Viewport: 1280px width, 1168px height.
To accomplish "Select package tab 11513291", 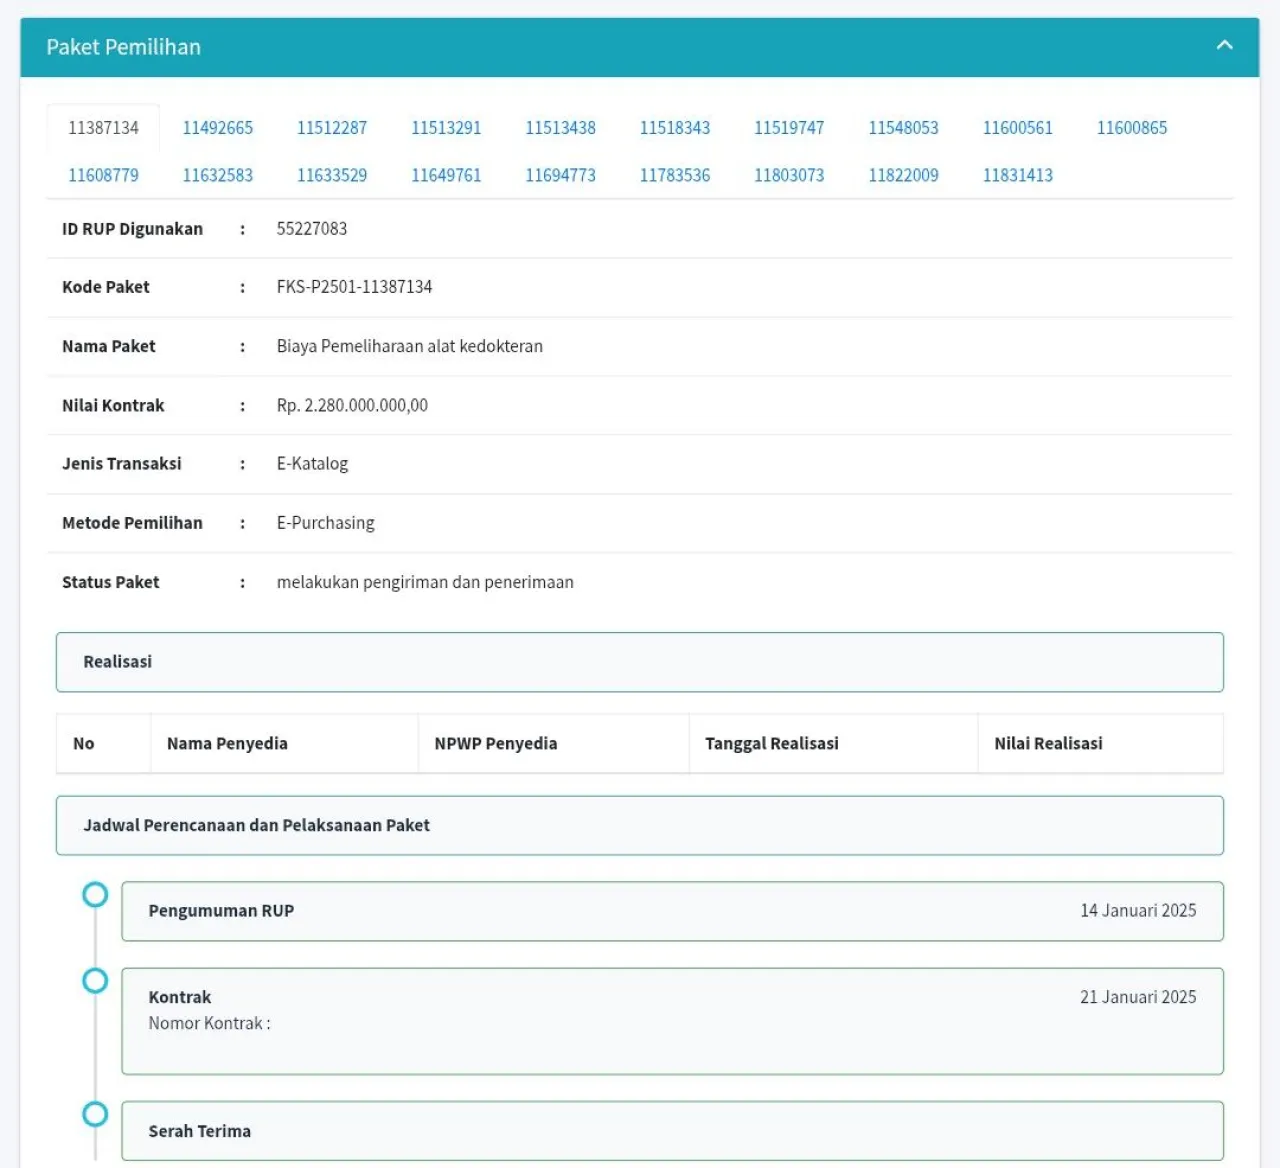I will click(x=446, y=128).
